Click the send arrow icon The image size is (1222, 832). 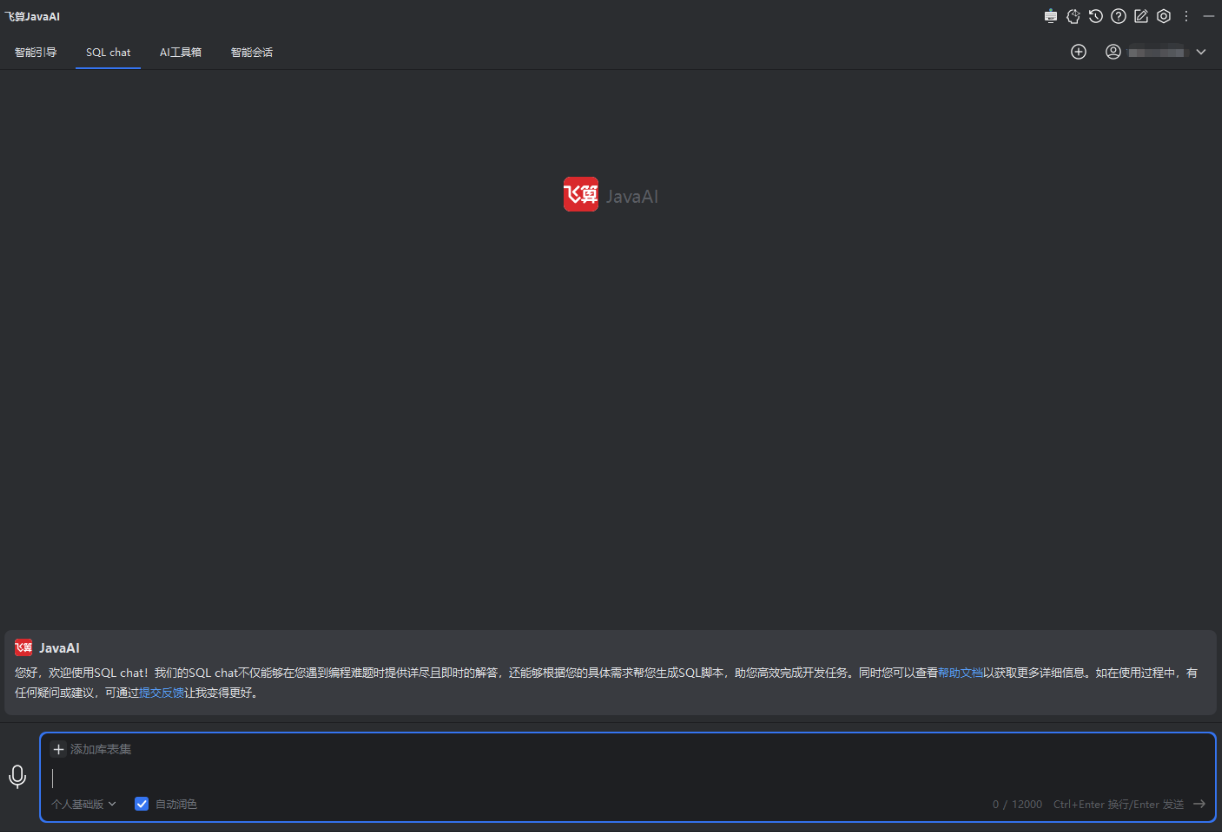(1199, 804)
